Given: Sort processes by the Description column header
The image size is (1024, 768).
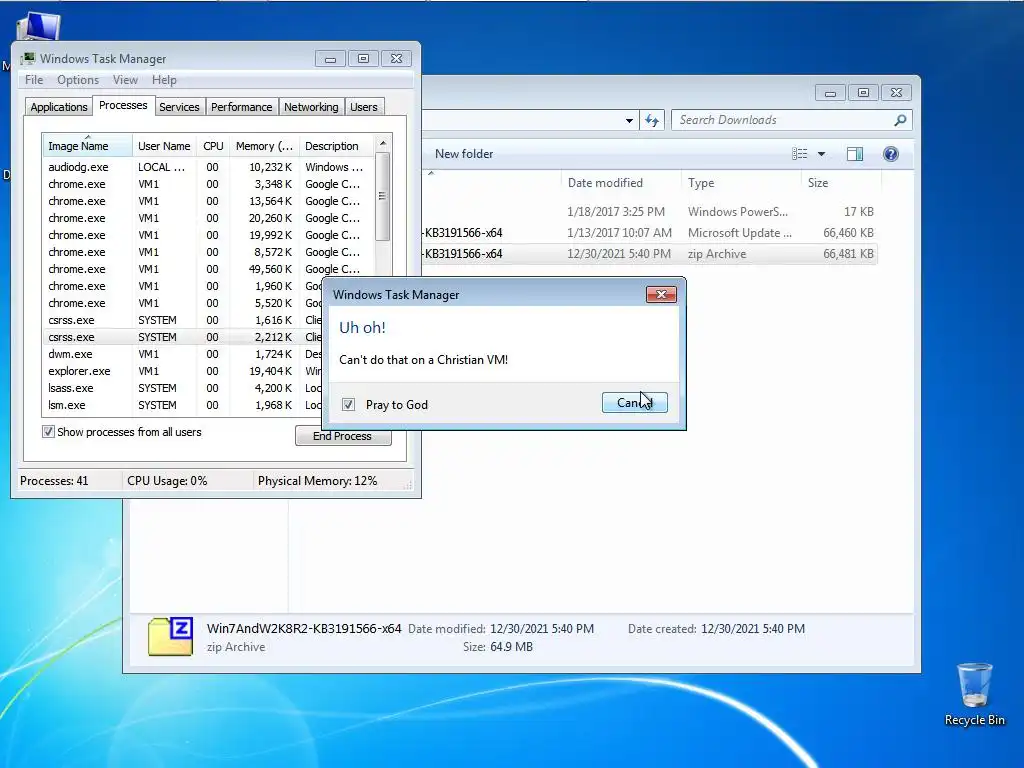Looking at the screenshot, I should [336, 146].
